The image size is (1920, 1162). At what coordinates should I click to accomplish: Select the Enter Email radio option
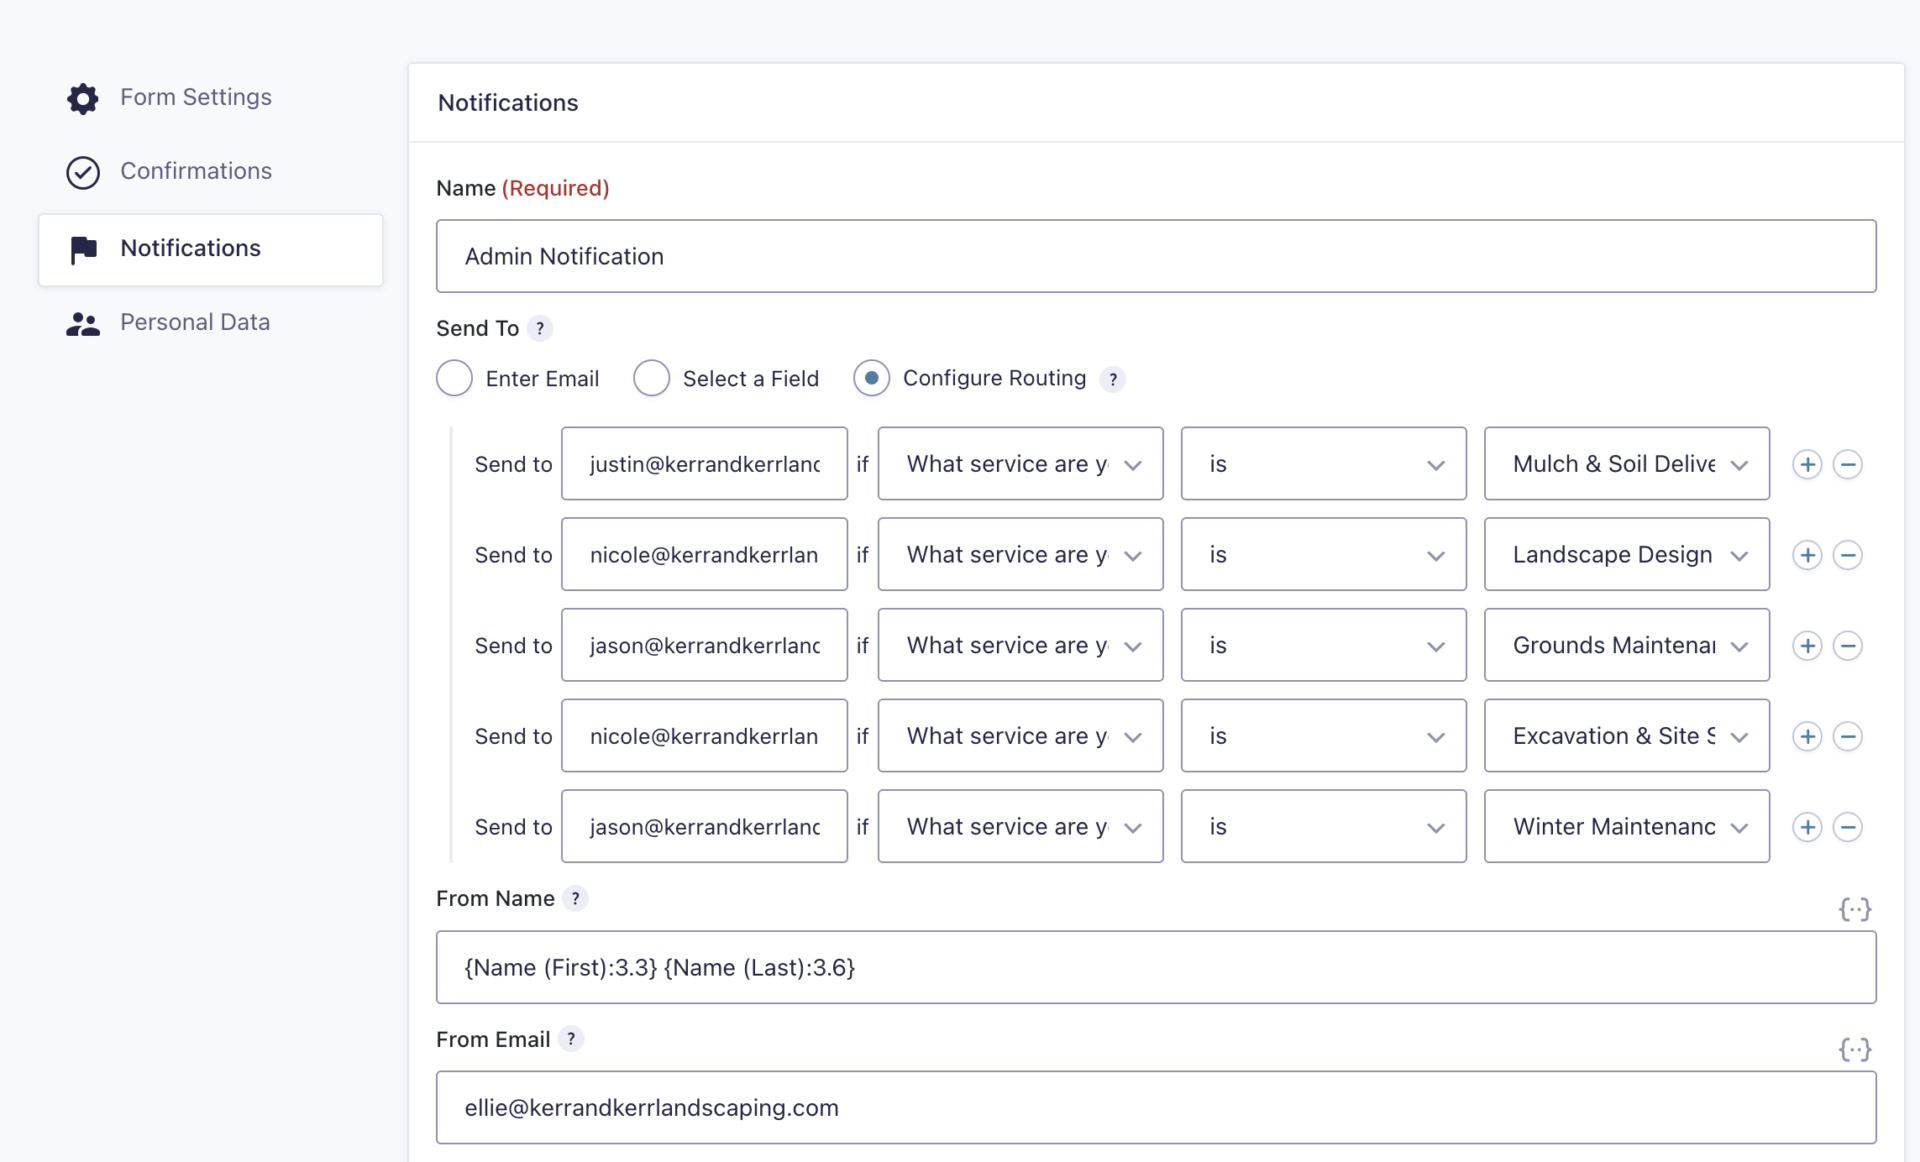(x=455, y=379)
